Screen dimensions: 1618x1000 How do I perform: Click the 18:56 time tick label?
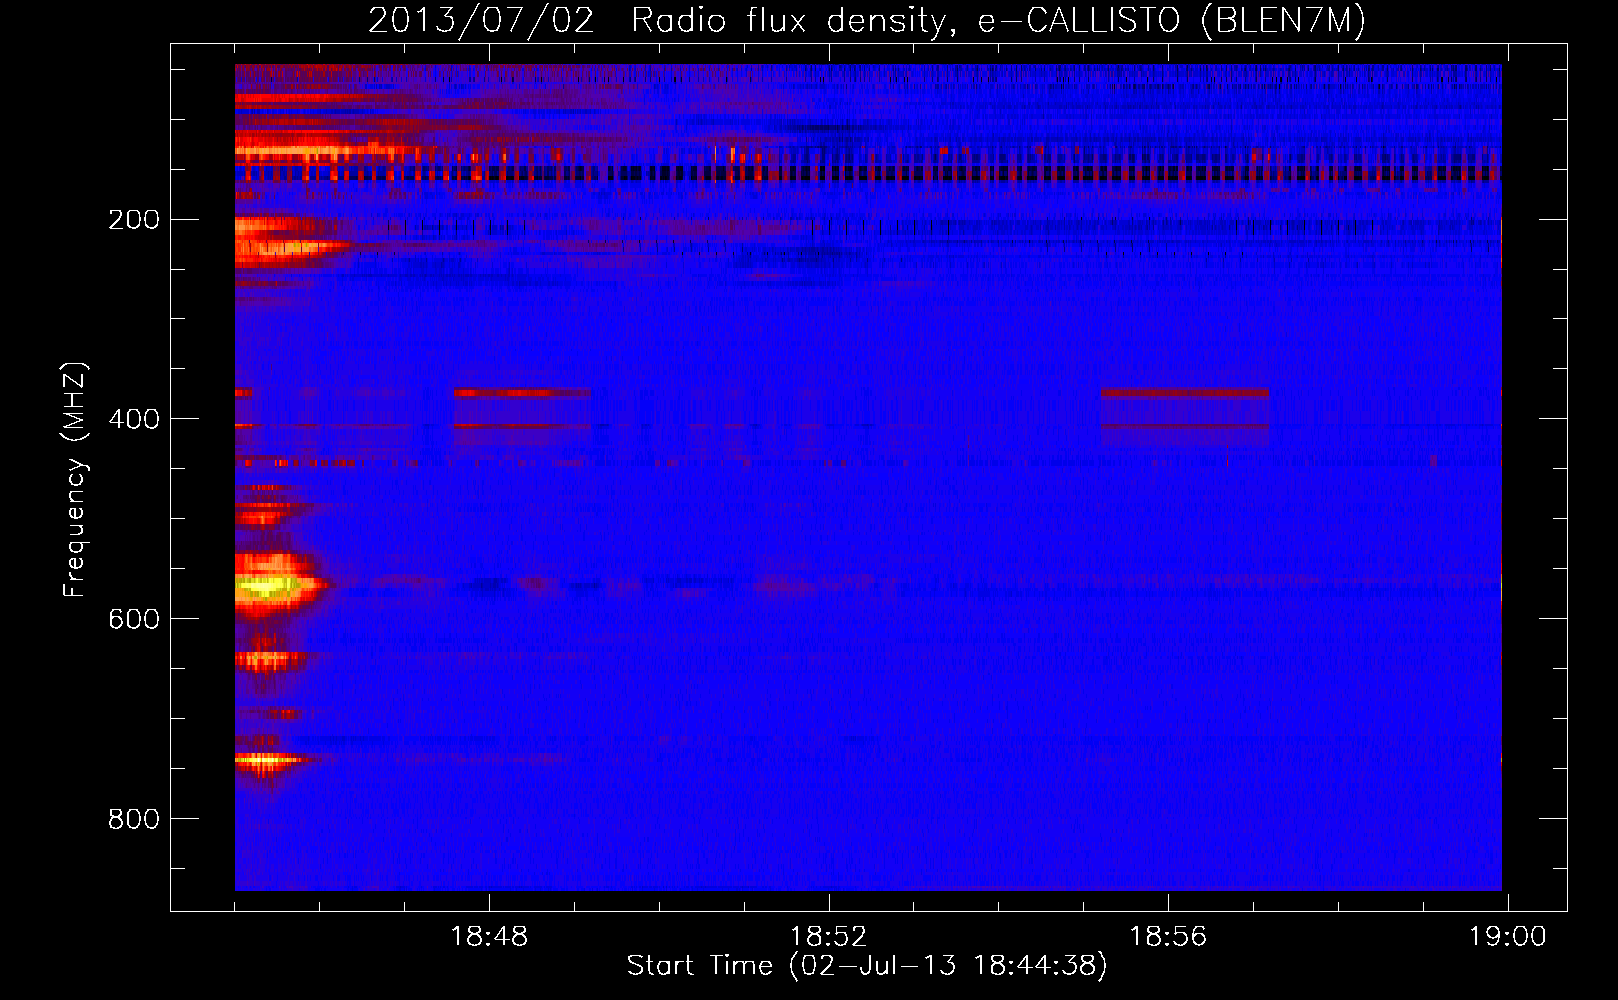[1168, 937]
